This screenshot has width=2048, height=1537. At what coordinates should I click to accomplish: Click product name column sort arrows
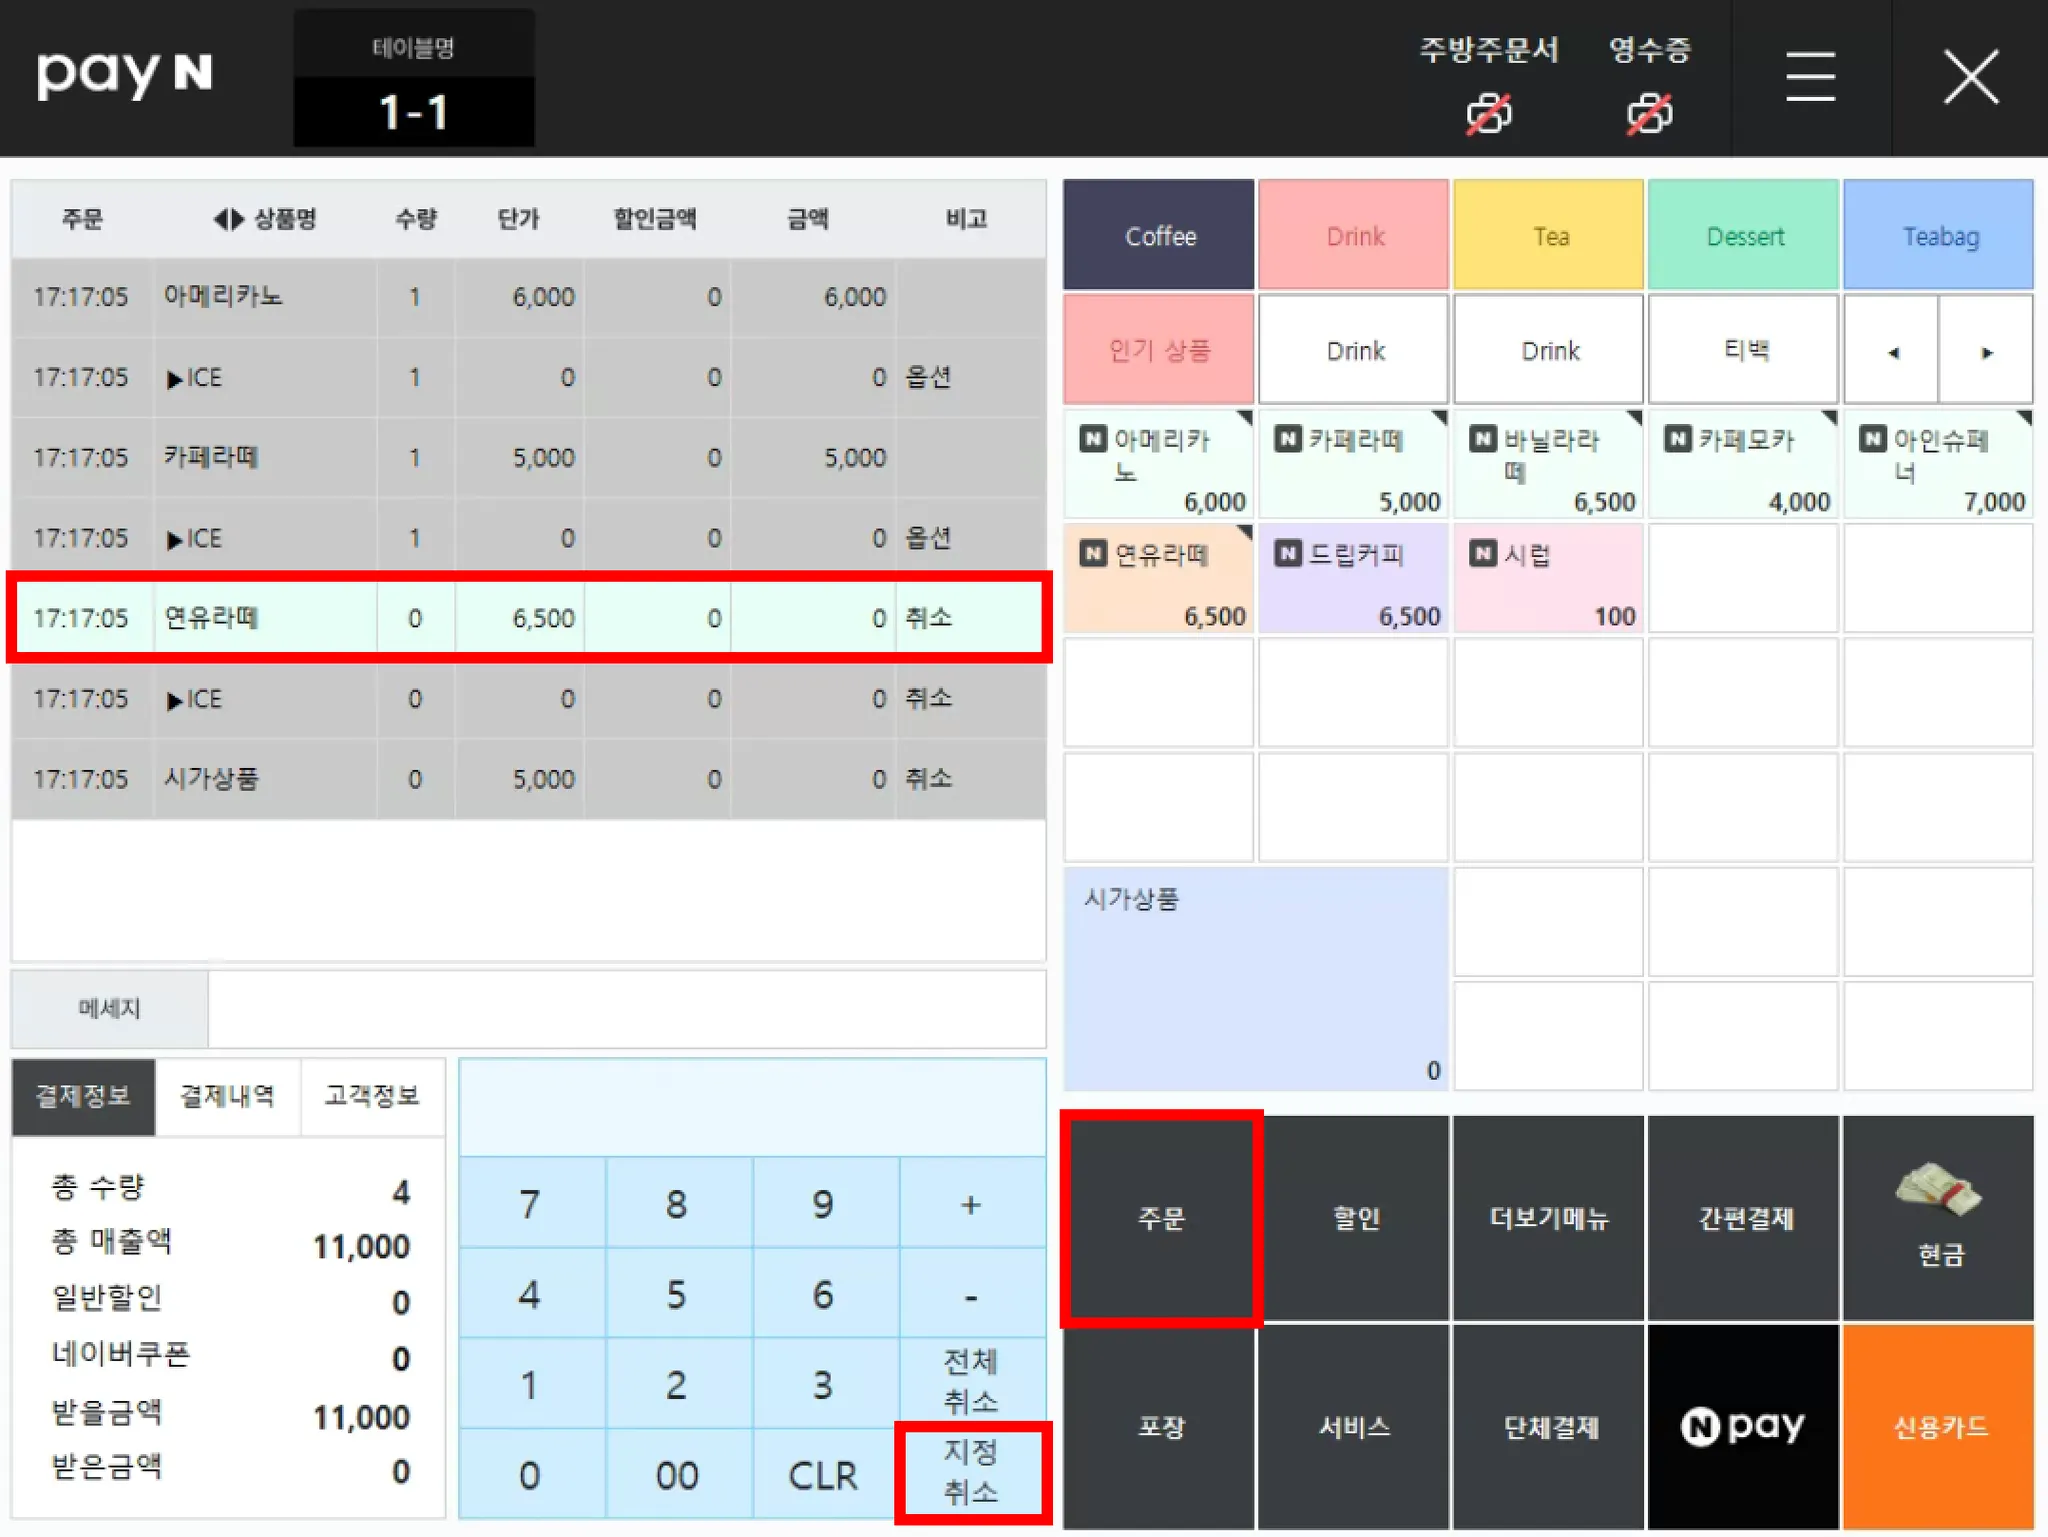(229, 219)
